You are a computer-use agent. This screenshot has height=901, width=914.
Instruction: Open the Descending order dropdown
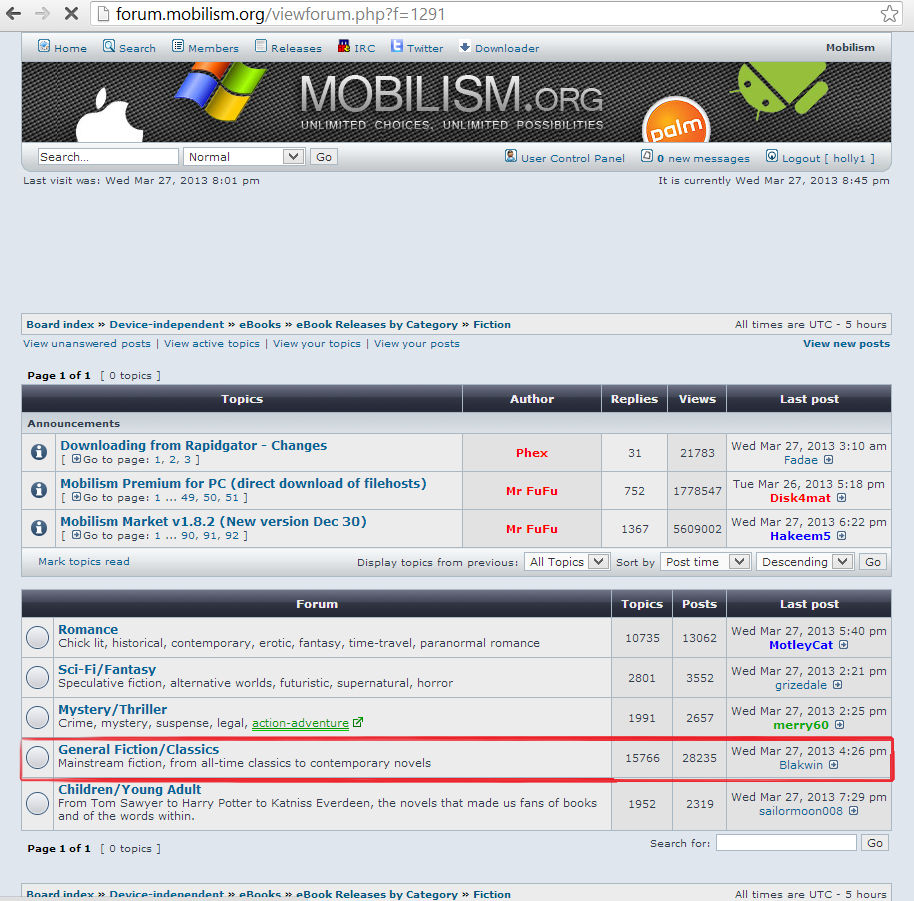[805, 562]
